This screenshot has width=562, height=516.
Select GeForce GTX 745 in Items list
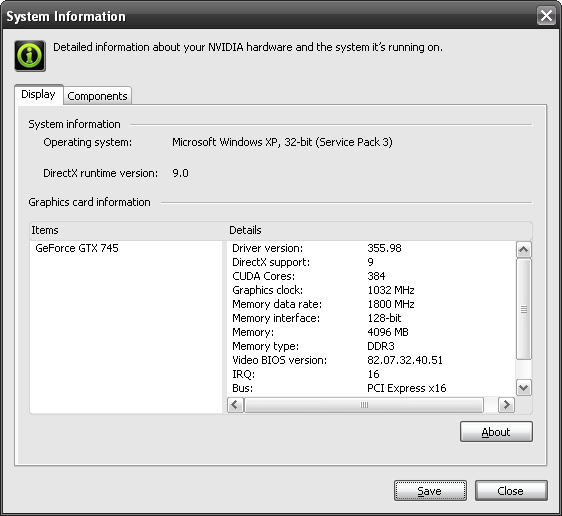tap(77, 248)
